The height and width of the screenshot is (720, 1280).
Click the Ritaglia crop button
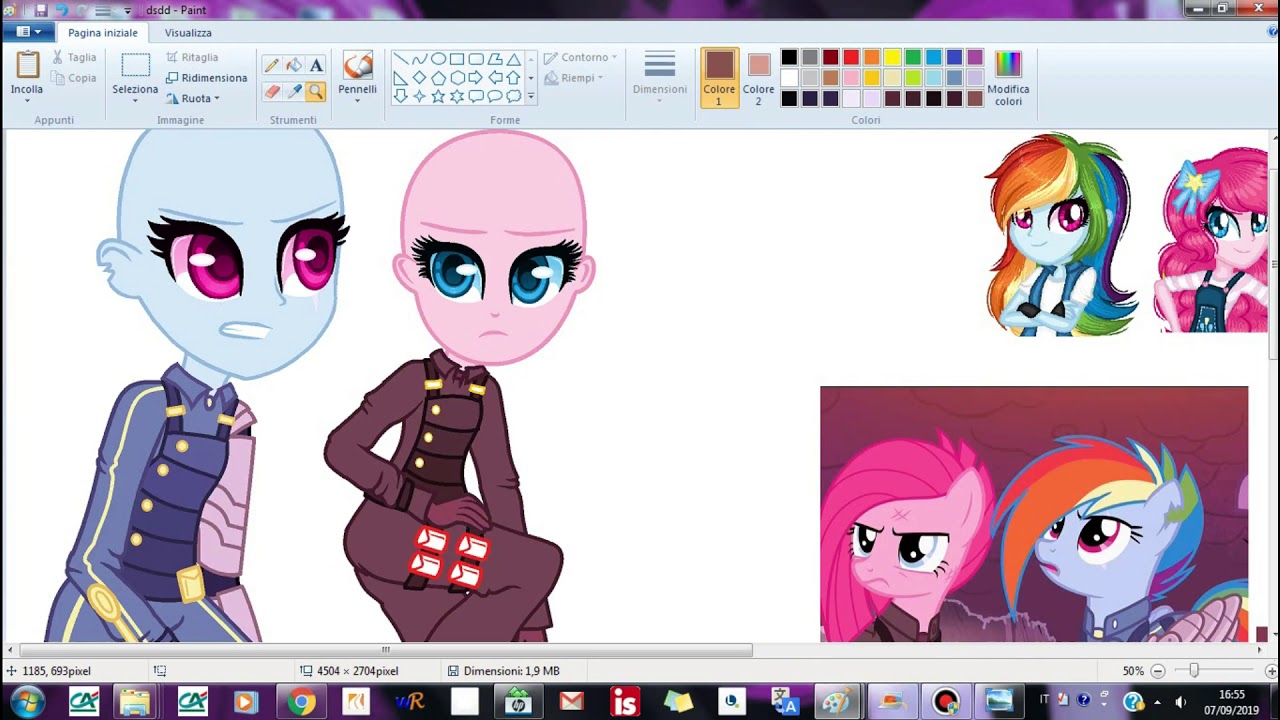(x=191, y=57)
